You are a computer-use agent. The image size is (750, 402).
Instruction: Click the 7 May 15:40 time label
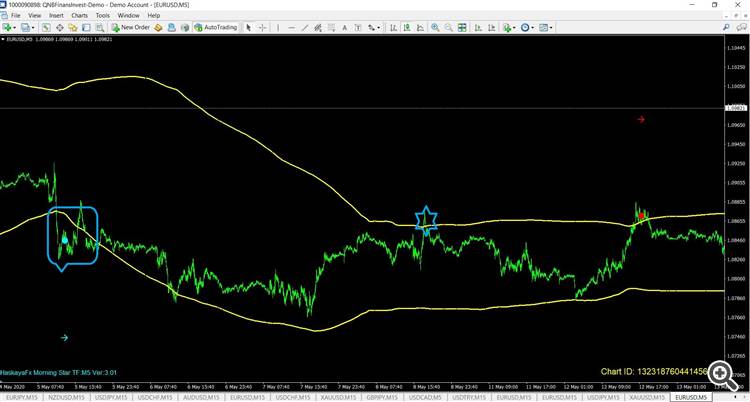click(312, 387)
